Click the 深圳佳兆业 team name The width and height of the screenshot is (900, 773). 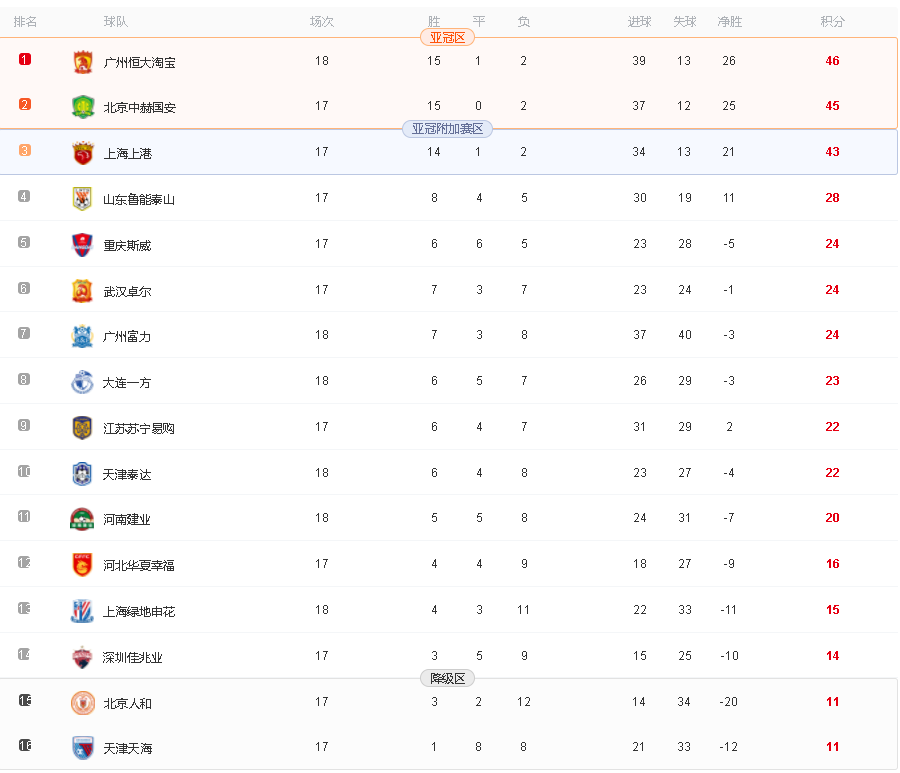tap(133, 657)
